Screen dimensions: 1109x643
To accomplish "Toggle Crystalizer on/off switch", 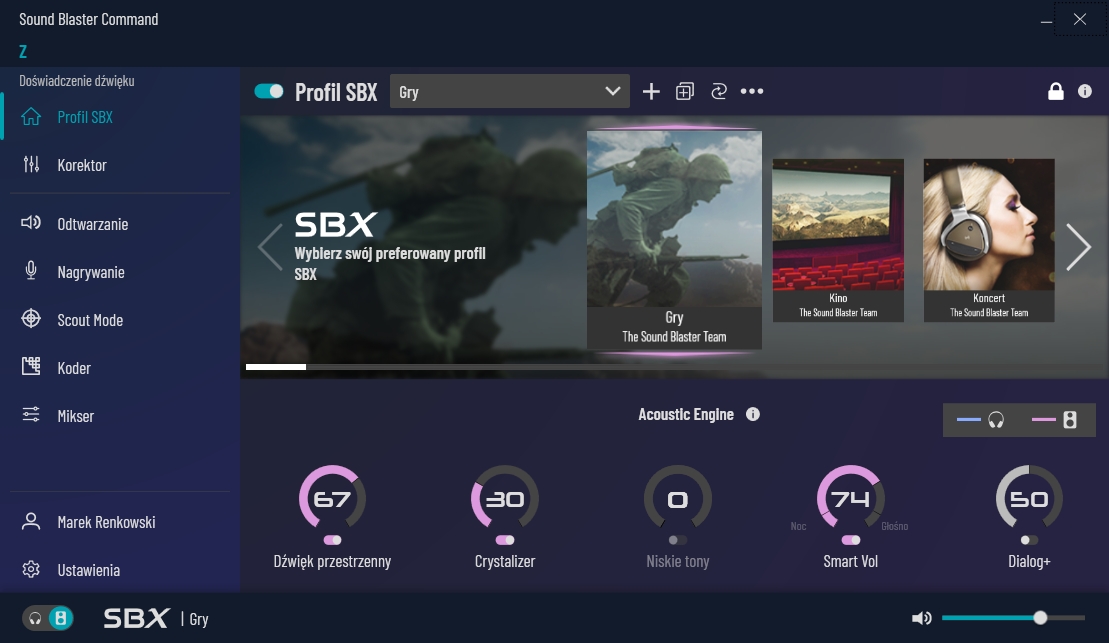I will [x=505, y=540].
